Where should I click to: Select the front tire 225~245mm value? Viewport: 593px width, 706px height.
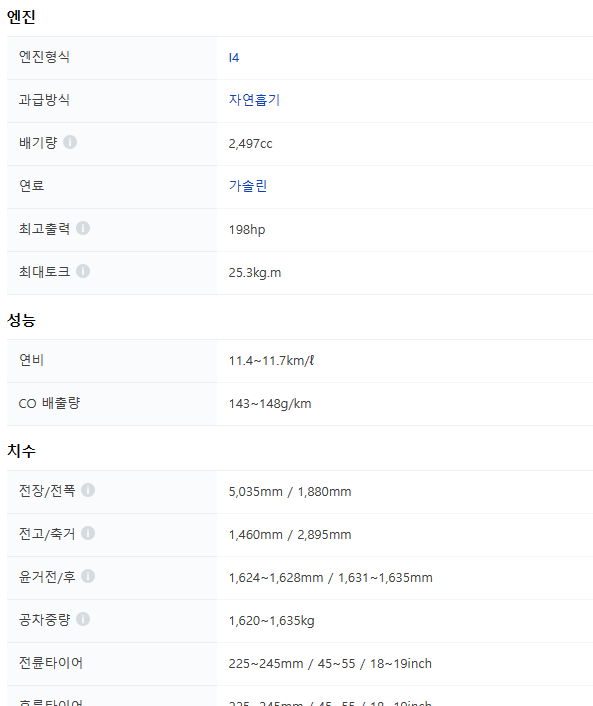click(330, 664)
